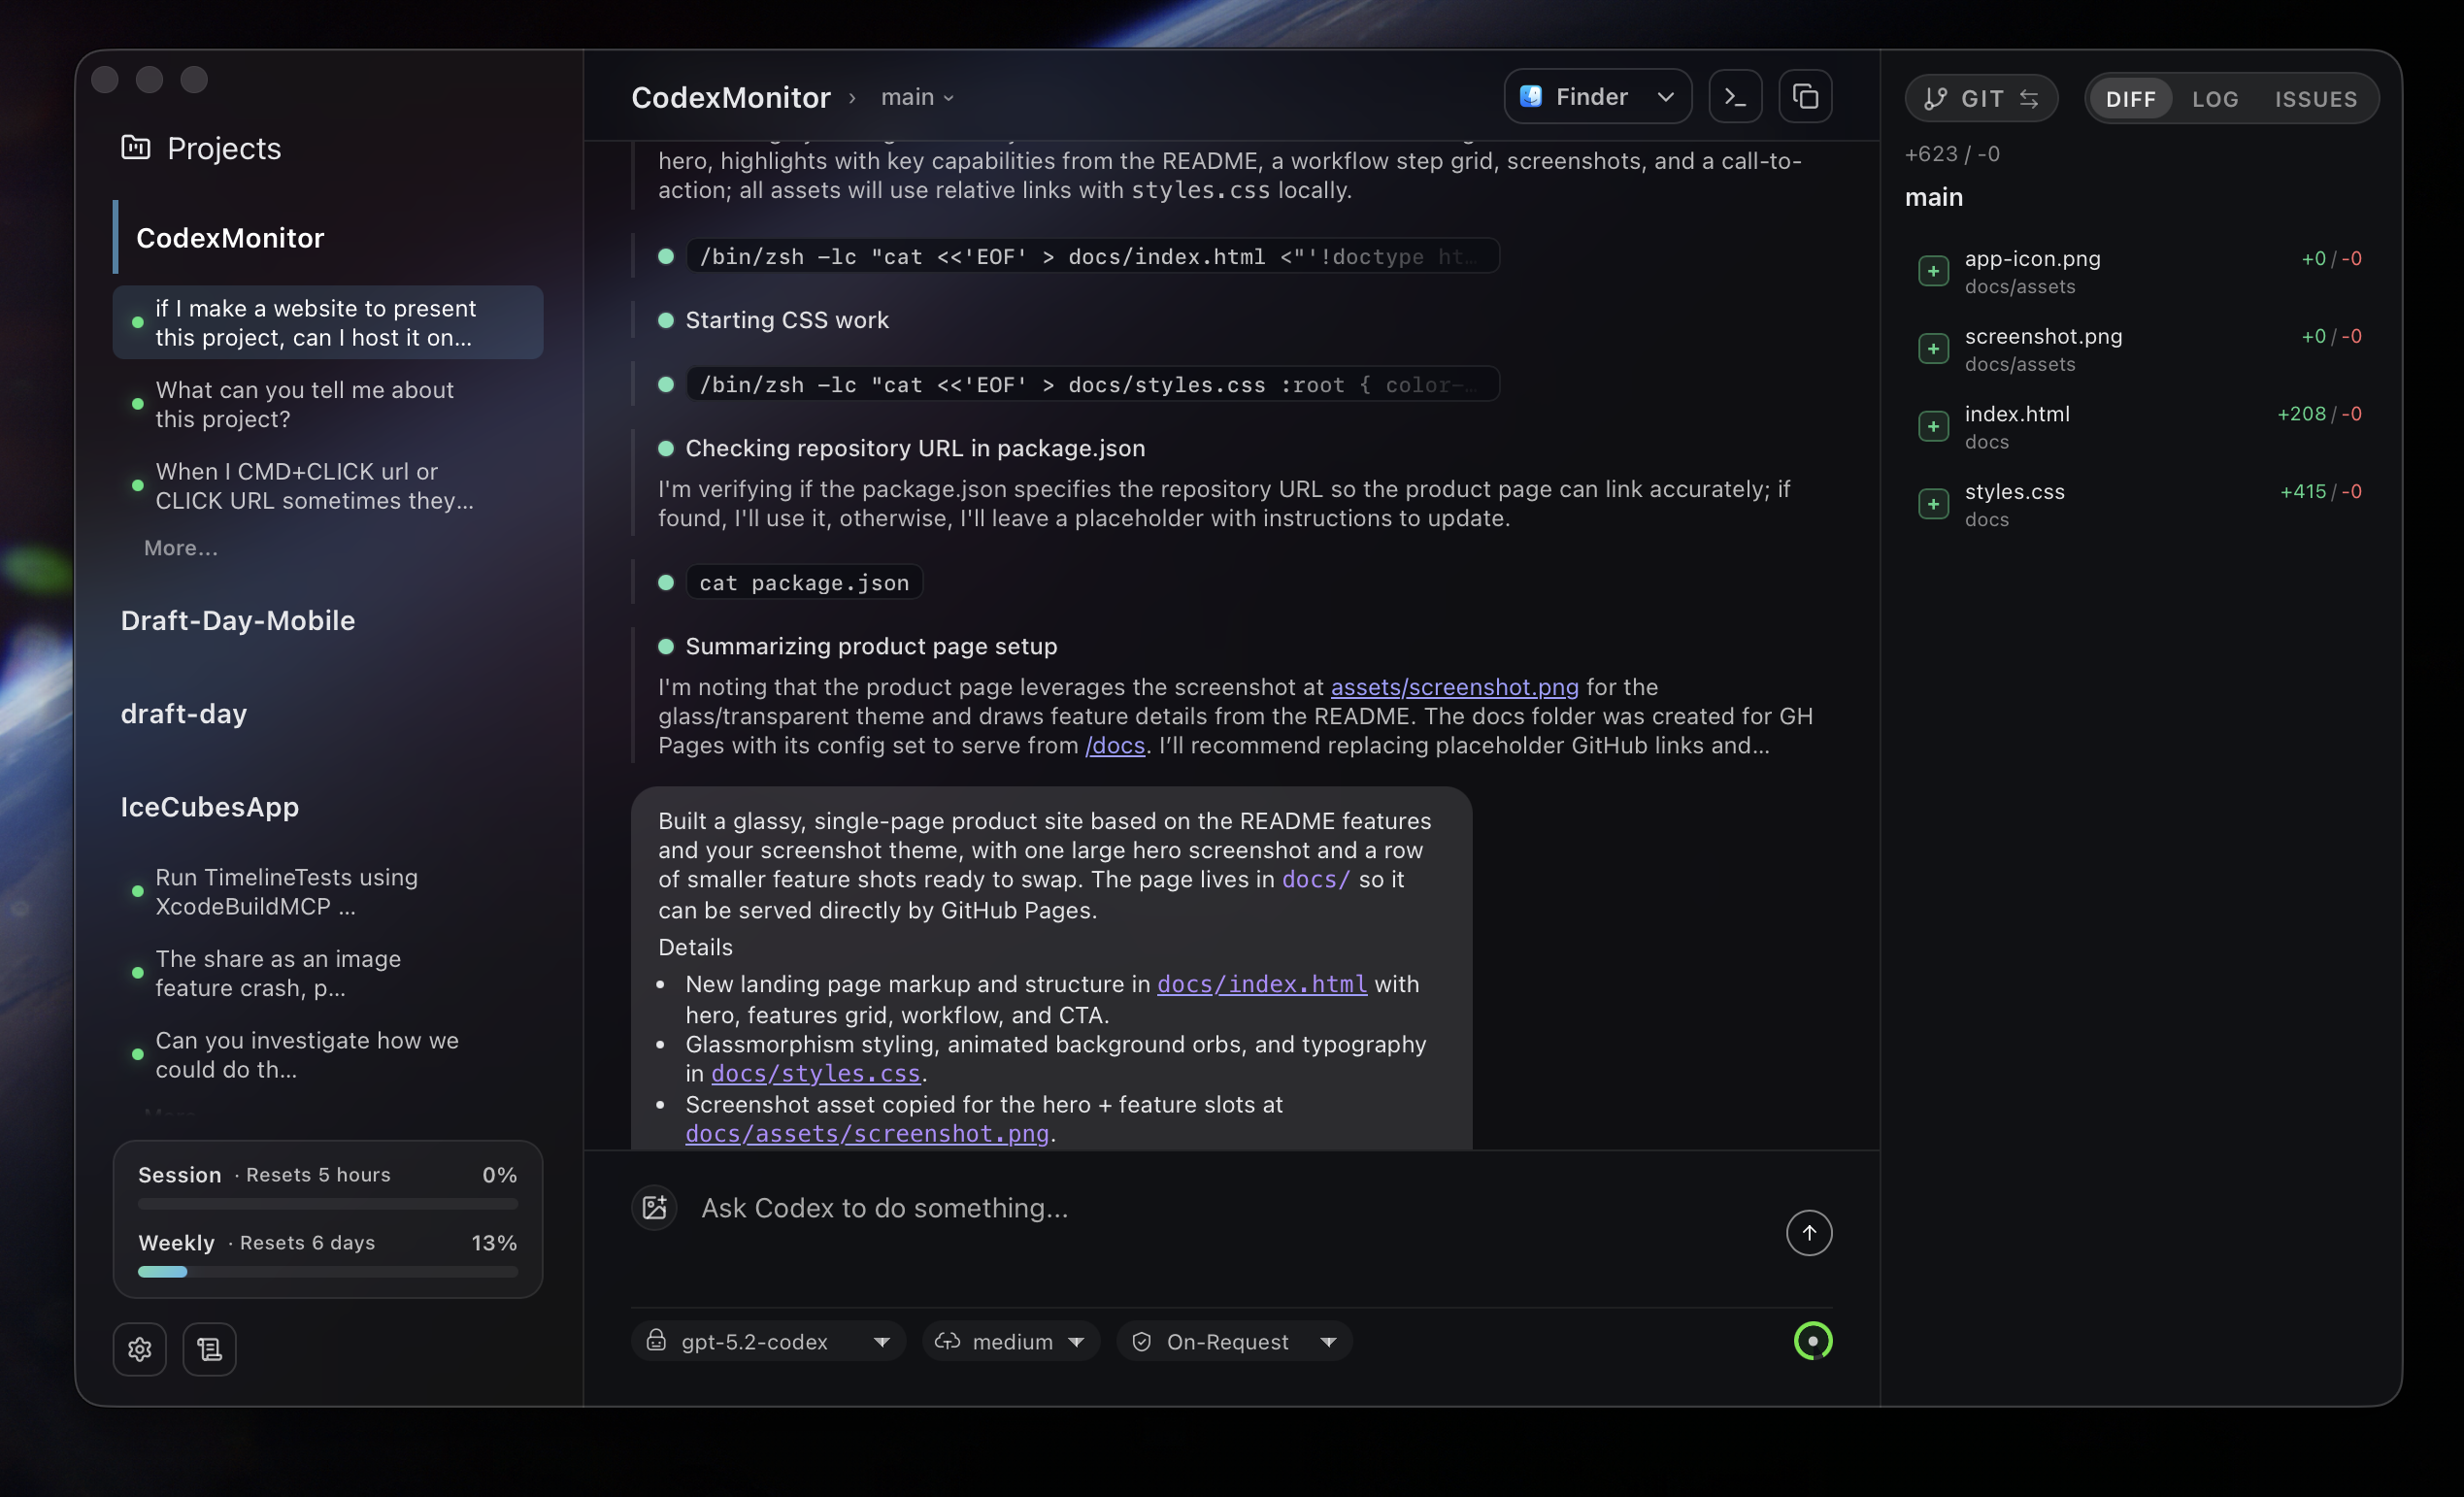Click the Weekly usage progress bar
This screenshot has width=2464, height=1497.
point(327,1272)
